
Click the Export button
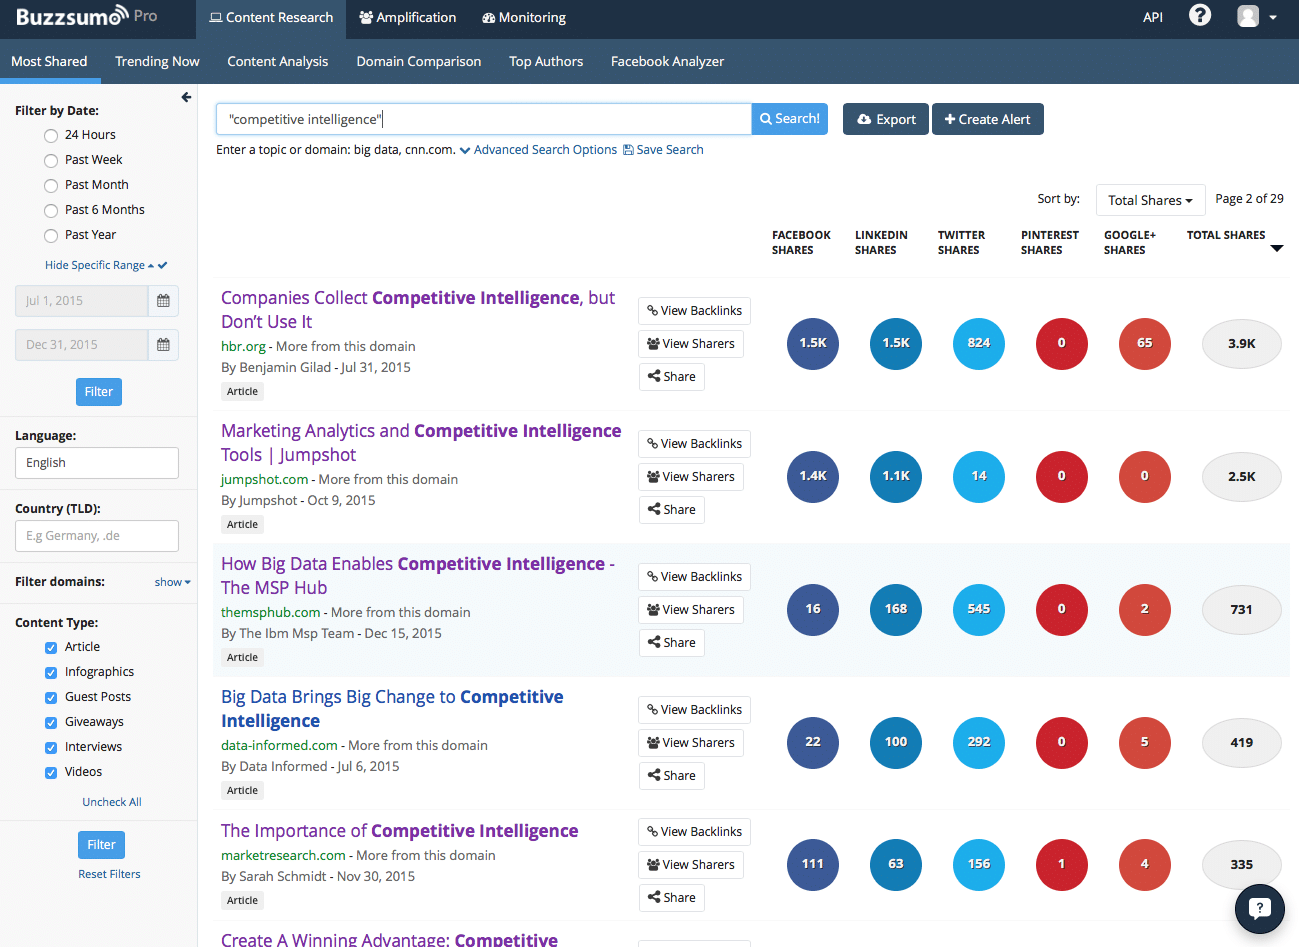click(x=886, y=119)
